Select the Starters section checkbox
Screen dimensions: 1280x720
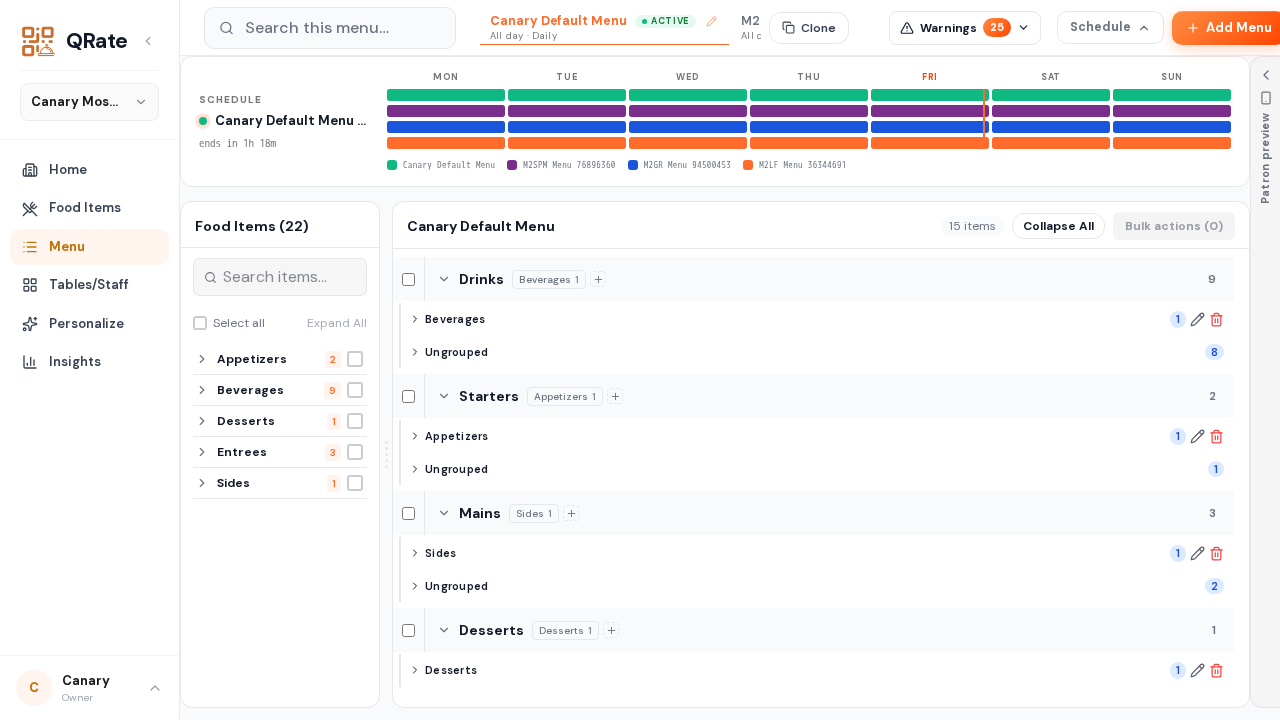tap(408, 397)
